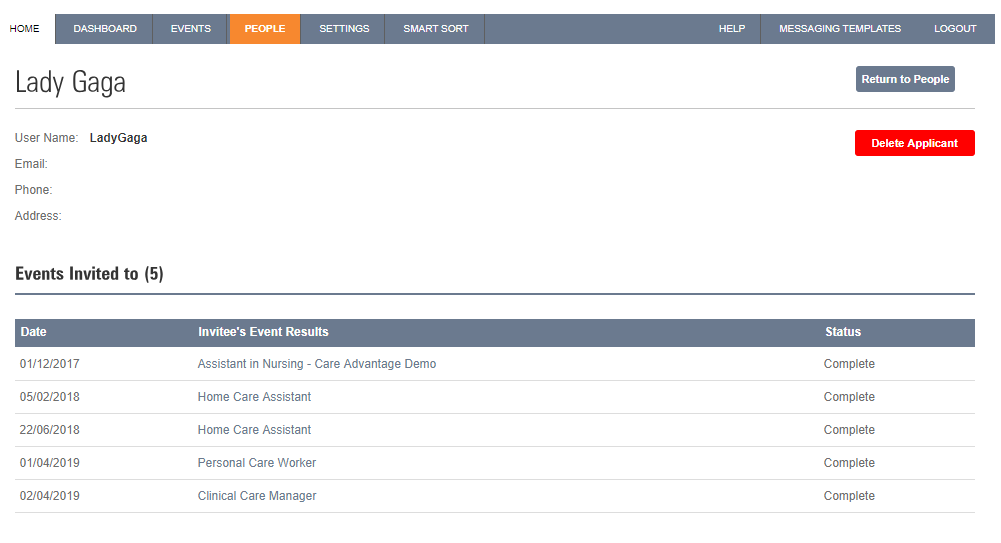Click the Email: label

click(31, 164)
